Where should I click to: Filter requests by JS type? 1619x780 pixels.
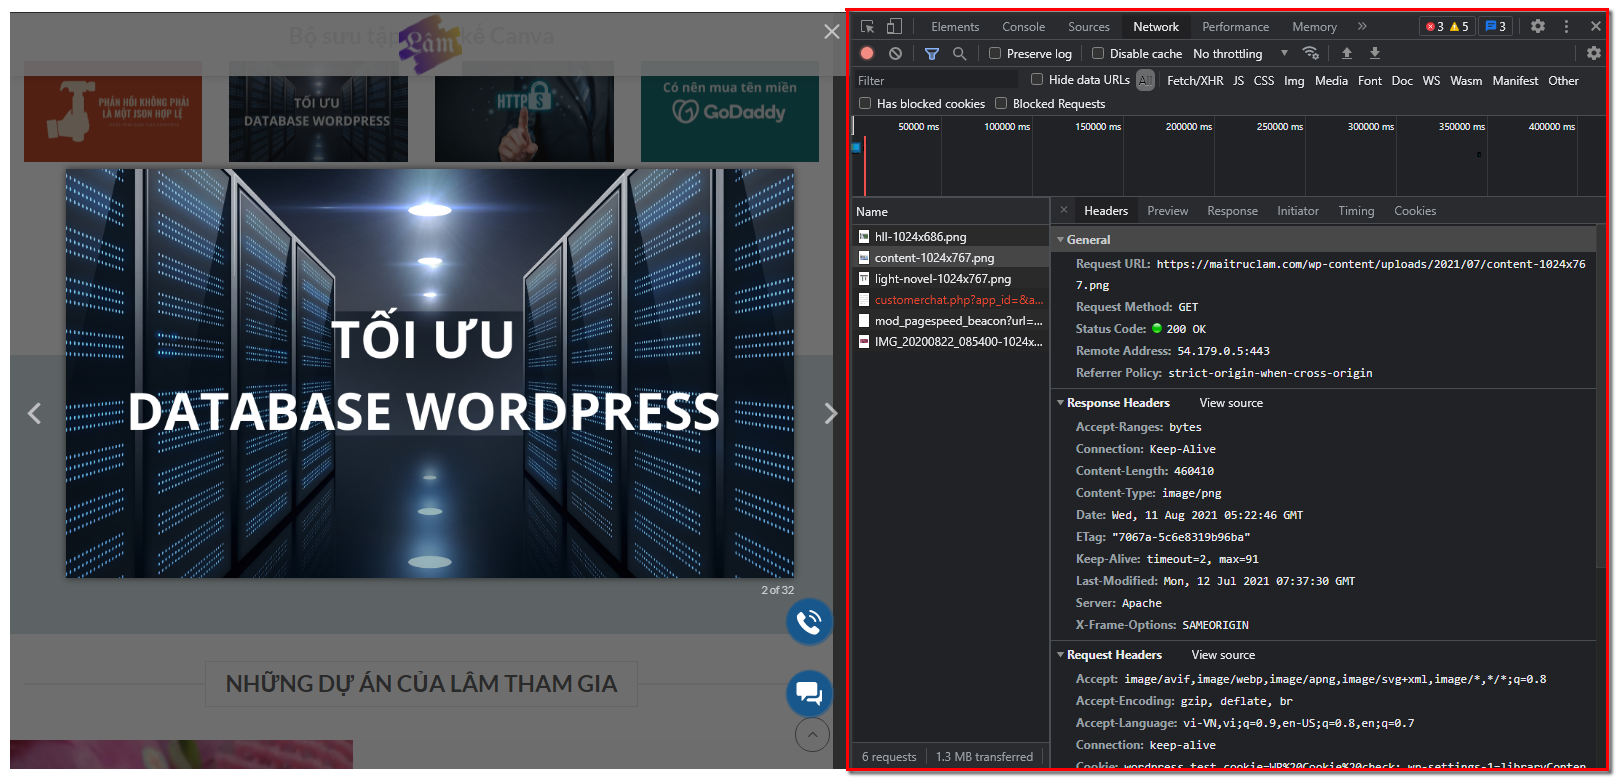1238,81
